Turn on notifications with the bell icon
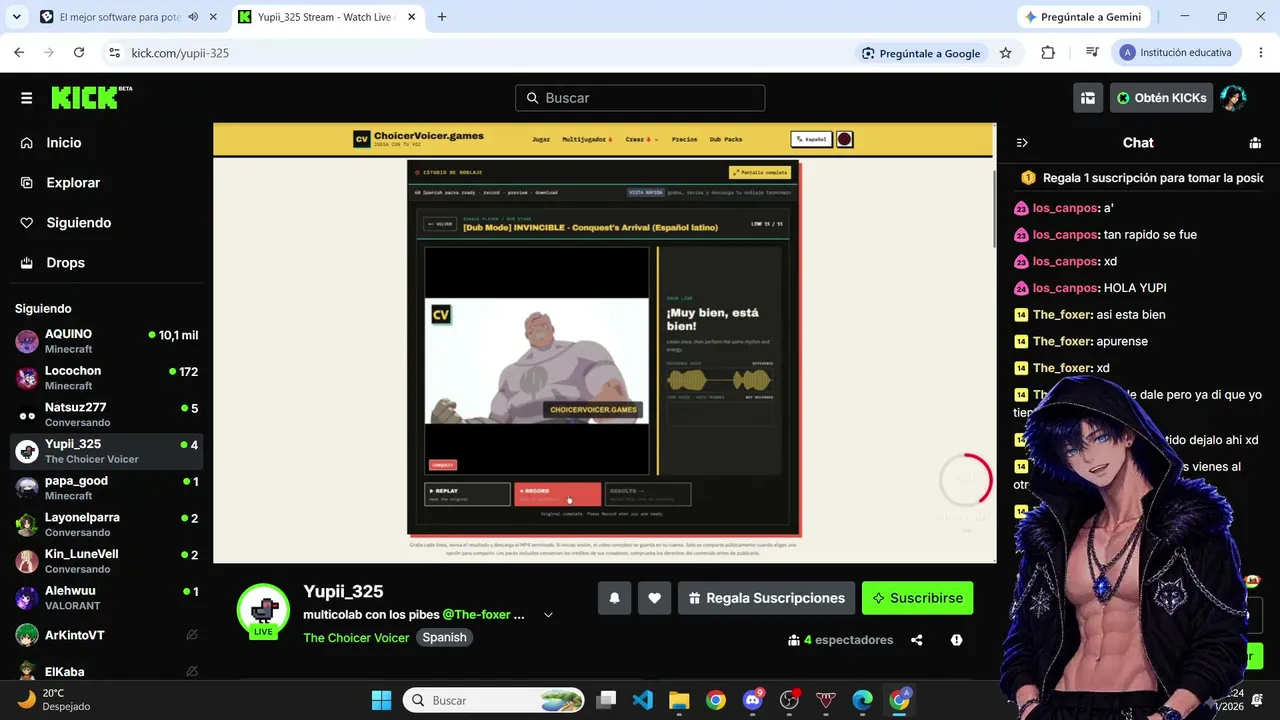 [x=614, y=598]
